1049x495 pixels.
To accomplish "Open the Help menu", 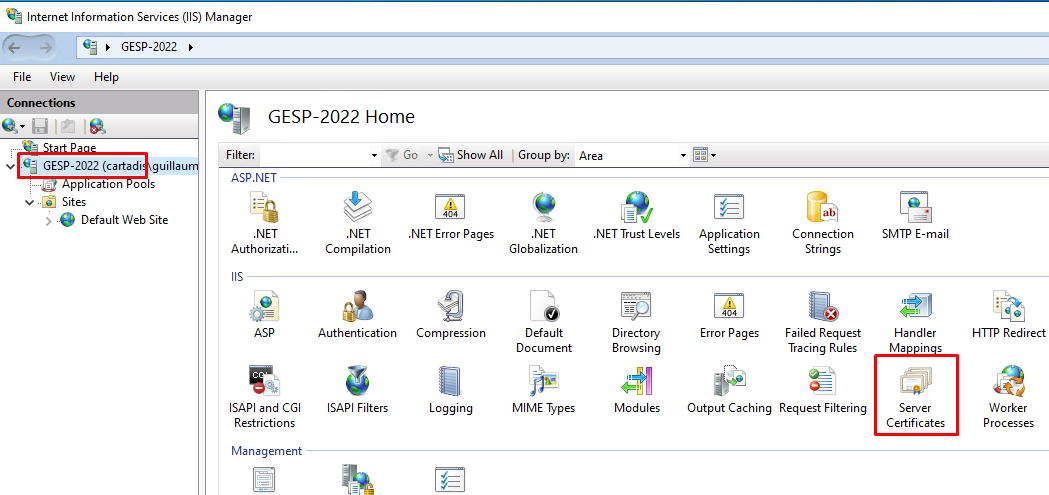I will tap(106, 77).
